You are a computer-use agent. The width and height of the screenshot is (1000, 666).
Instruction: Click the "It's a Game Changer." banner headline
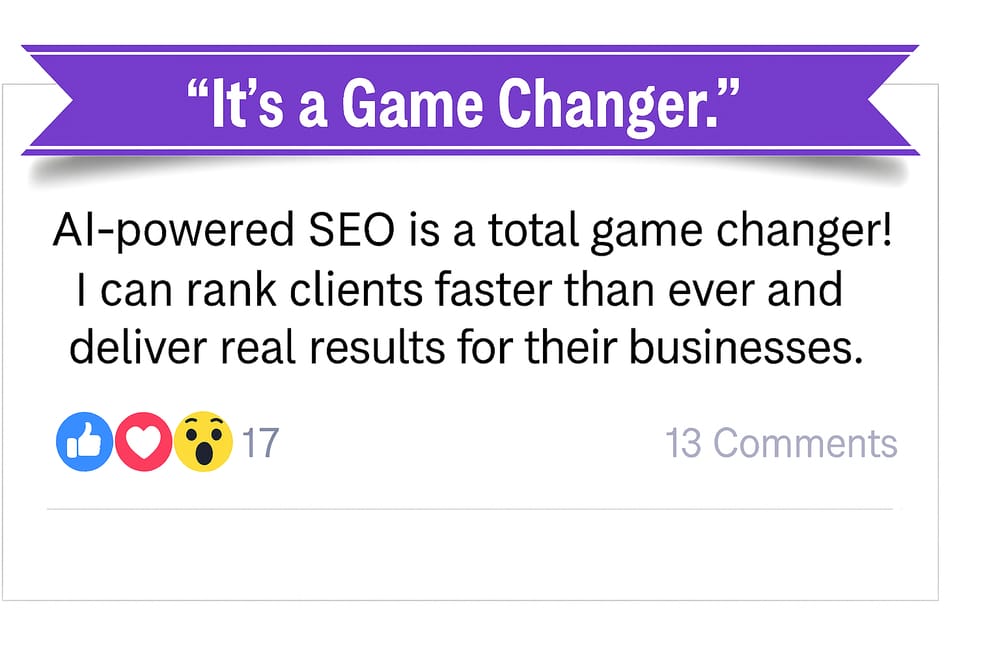pos(464,103)
